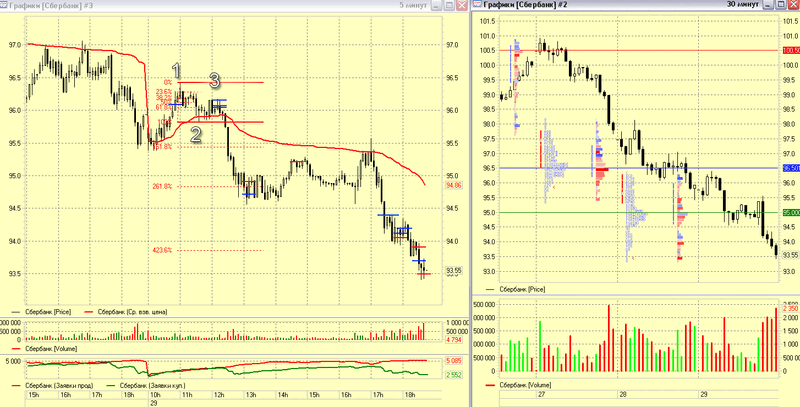Minimize the Сбербанк #3 five-minute chart
This screenshot has height=407, width=800.
pos(437,5)
